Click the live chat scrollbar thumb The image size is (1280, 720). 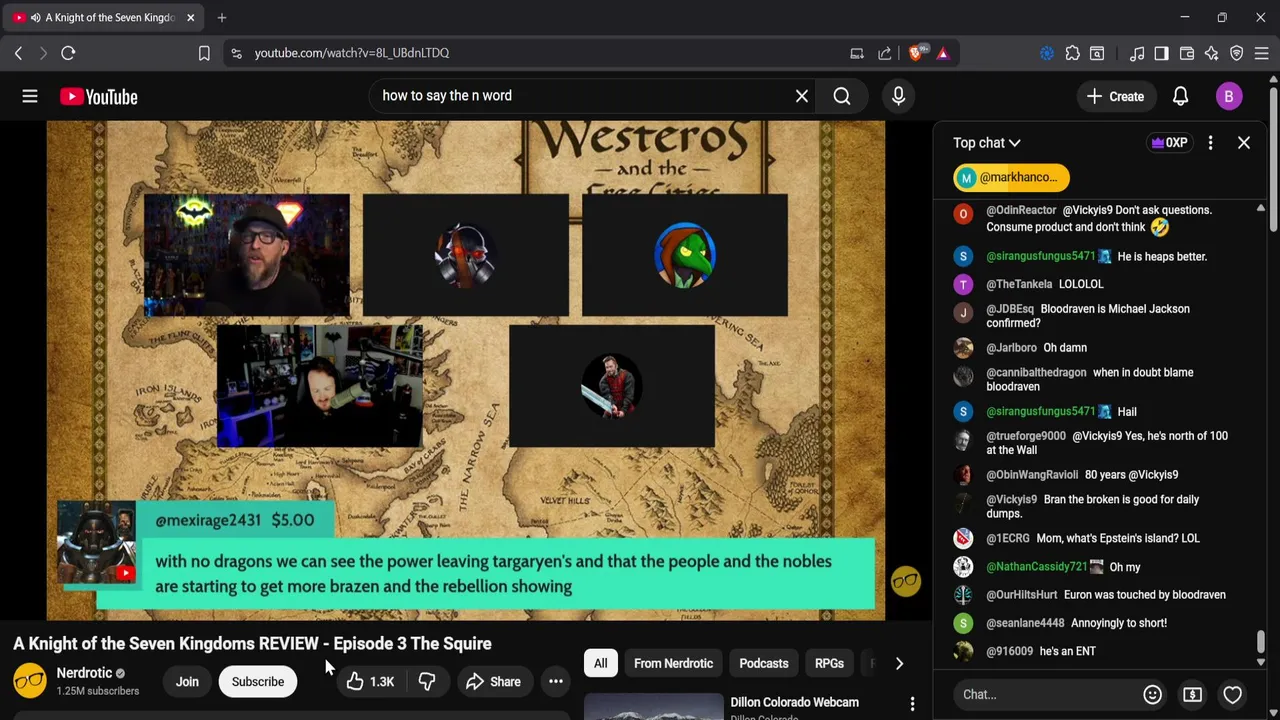pos(1260,641)
